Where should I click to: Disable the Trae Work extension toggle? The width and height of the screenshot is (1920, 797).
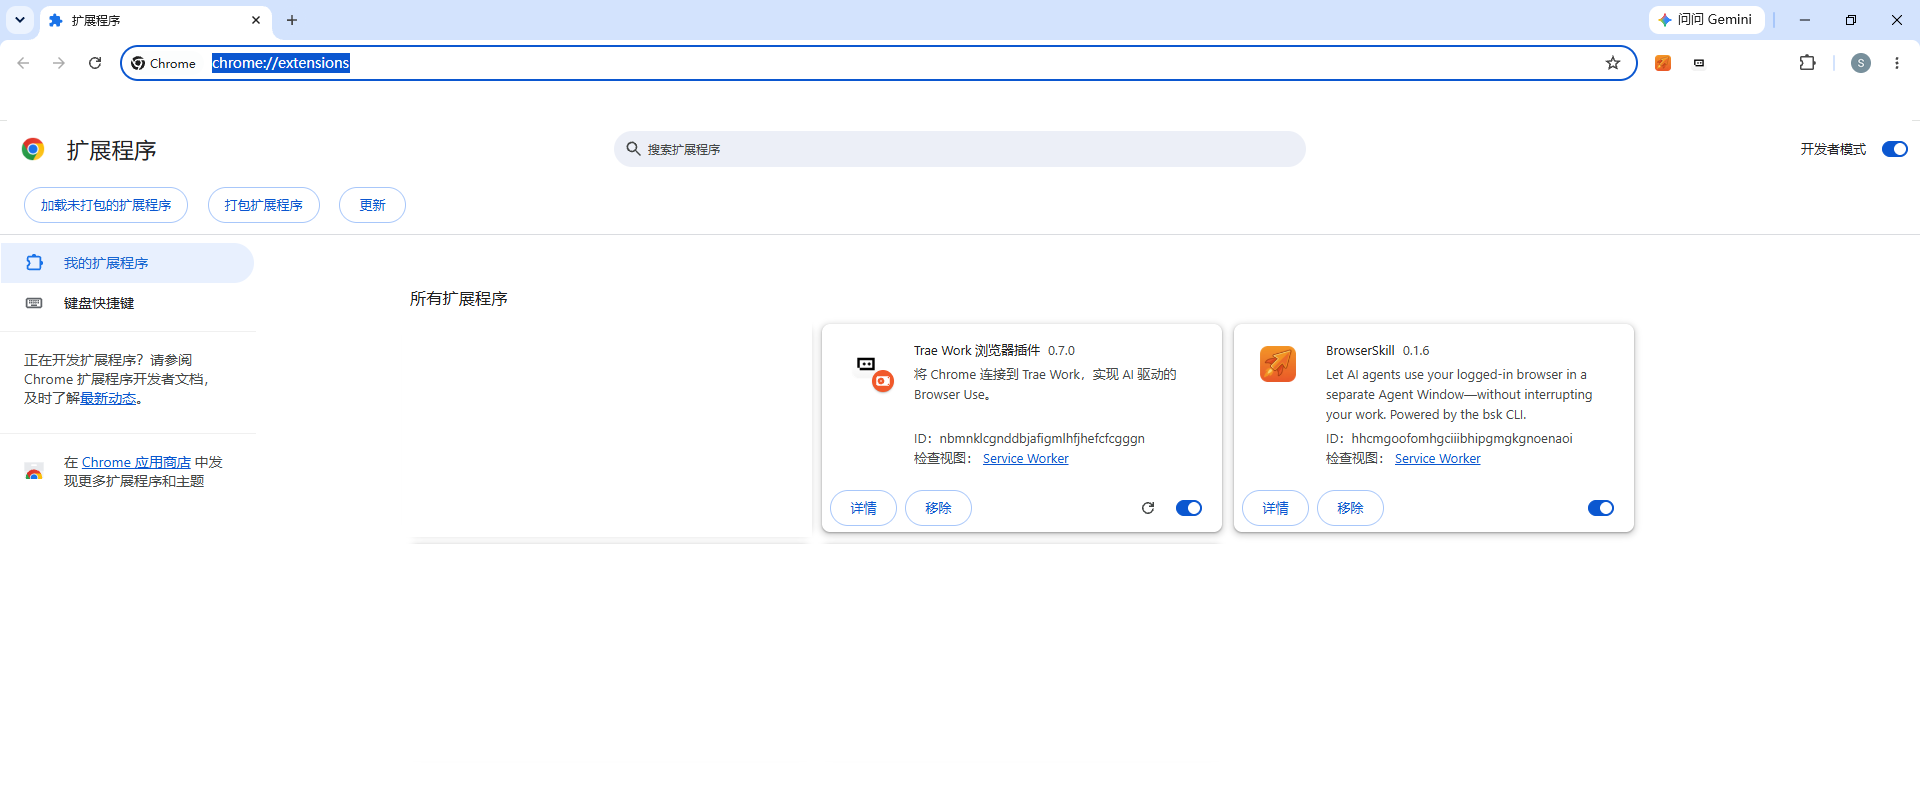click(1189, 508)
